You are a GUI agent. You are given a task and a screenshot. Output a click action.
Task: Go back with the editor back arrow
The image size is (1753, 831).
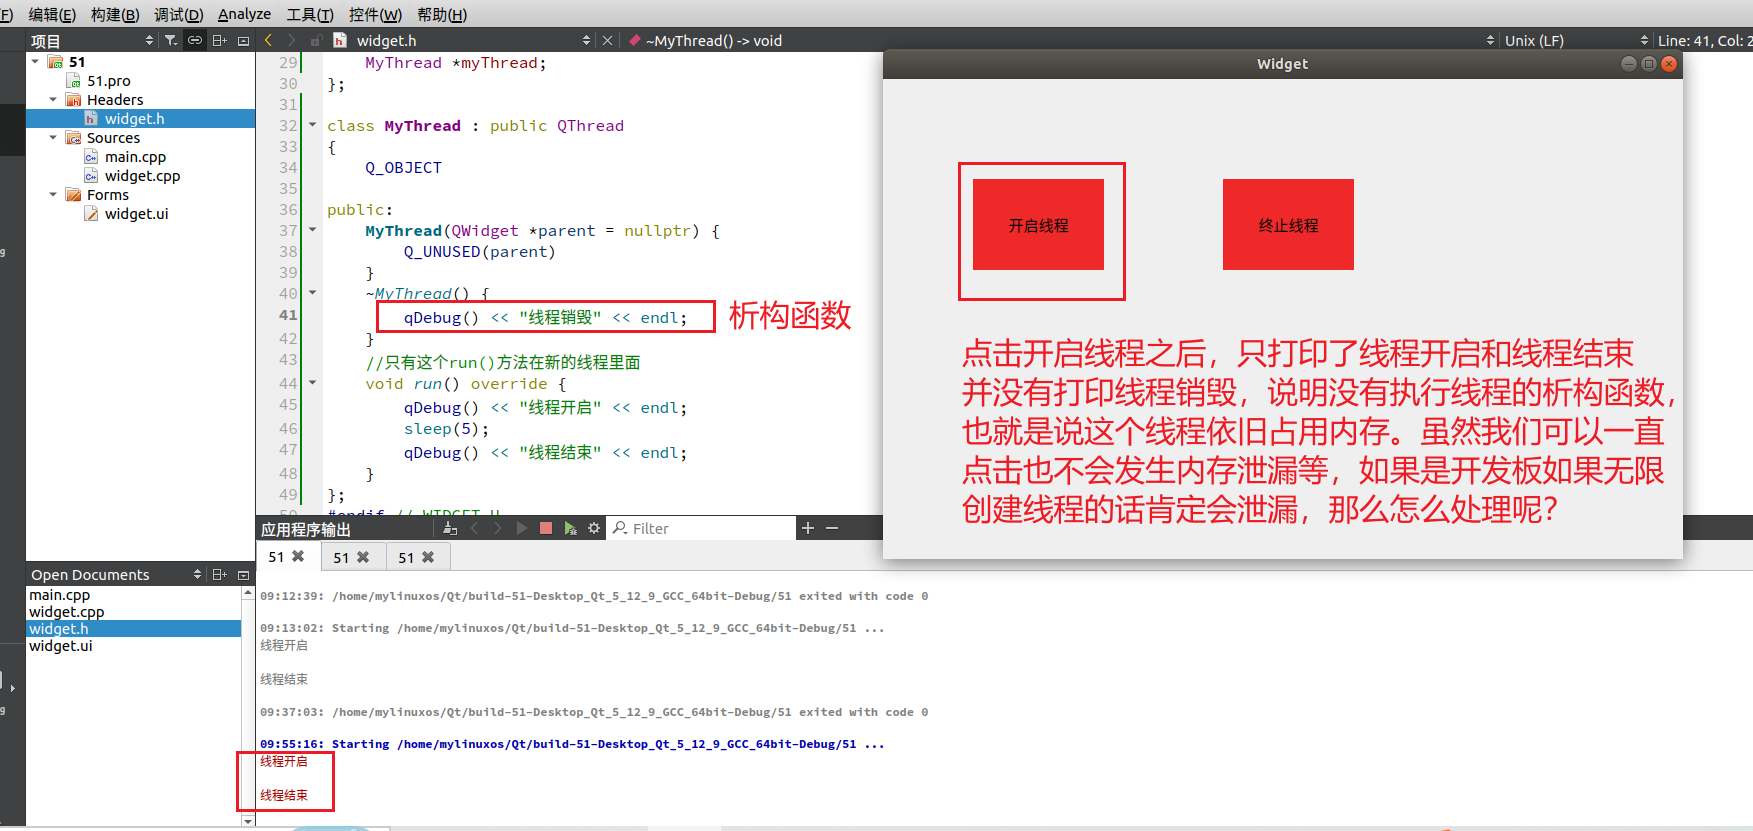(268, 40)
